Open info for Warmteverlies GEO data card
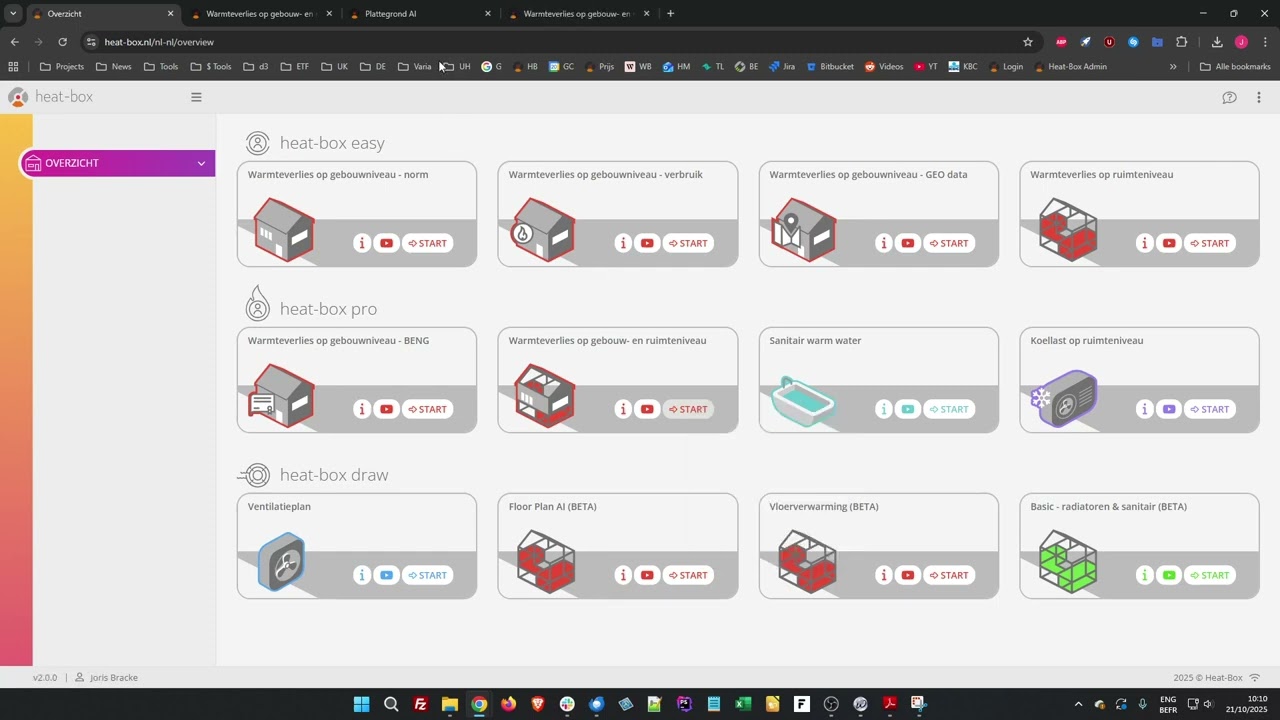The width and height of the screenshot is (1280, 720). pyautogui.click(x=884, y=243)
